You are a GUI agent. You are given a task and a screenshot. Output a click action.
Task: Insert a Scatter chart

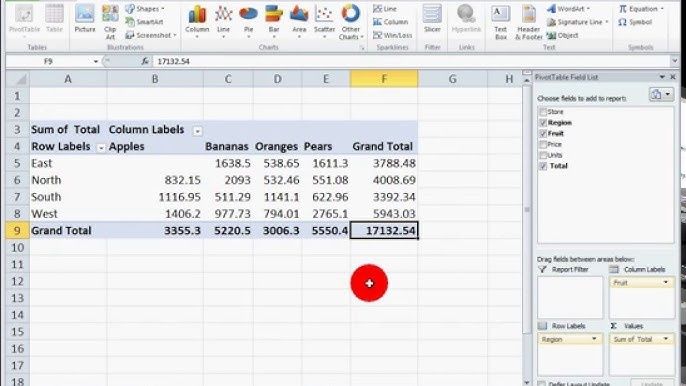click(x=325, y=21)
